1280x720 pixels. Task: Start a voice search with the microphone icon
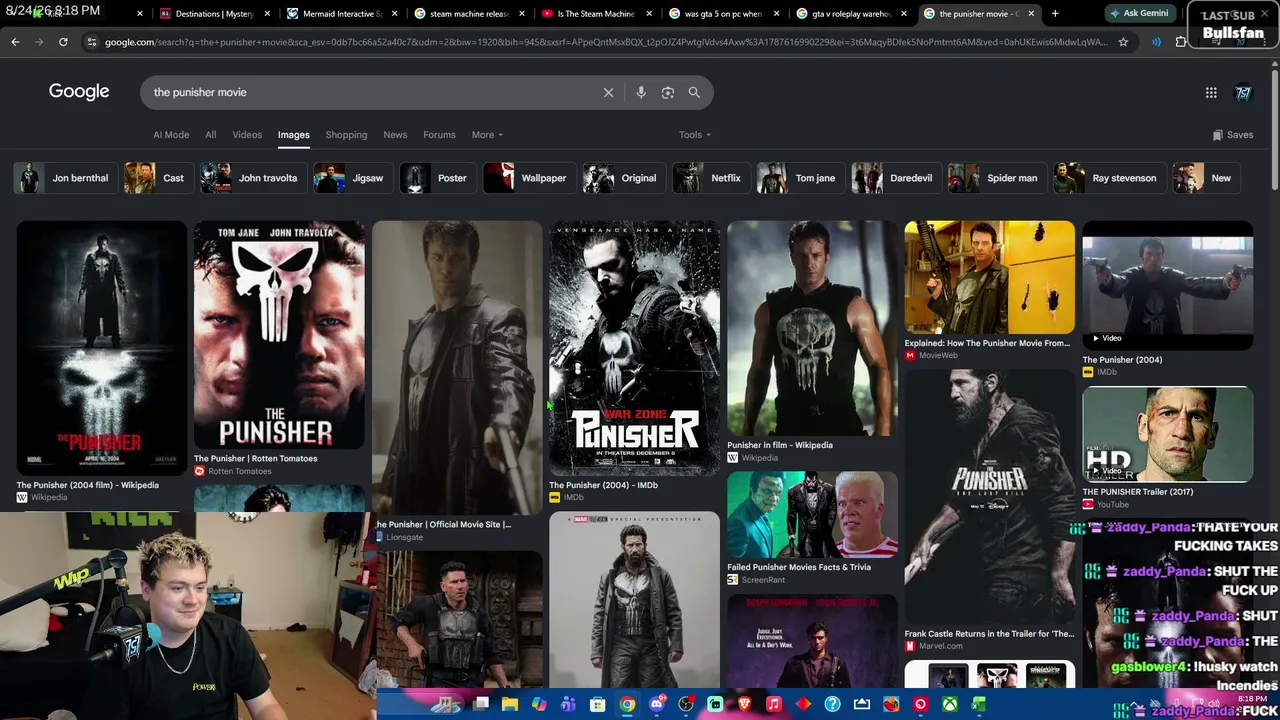[x=641, y=92]
